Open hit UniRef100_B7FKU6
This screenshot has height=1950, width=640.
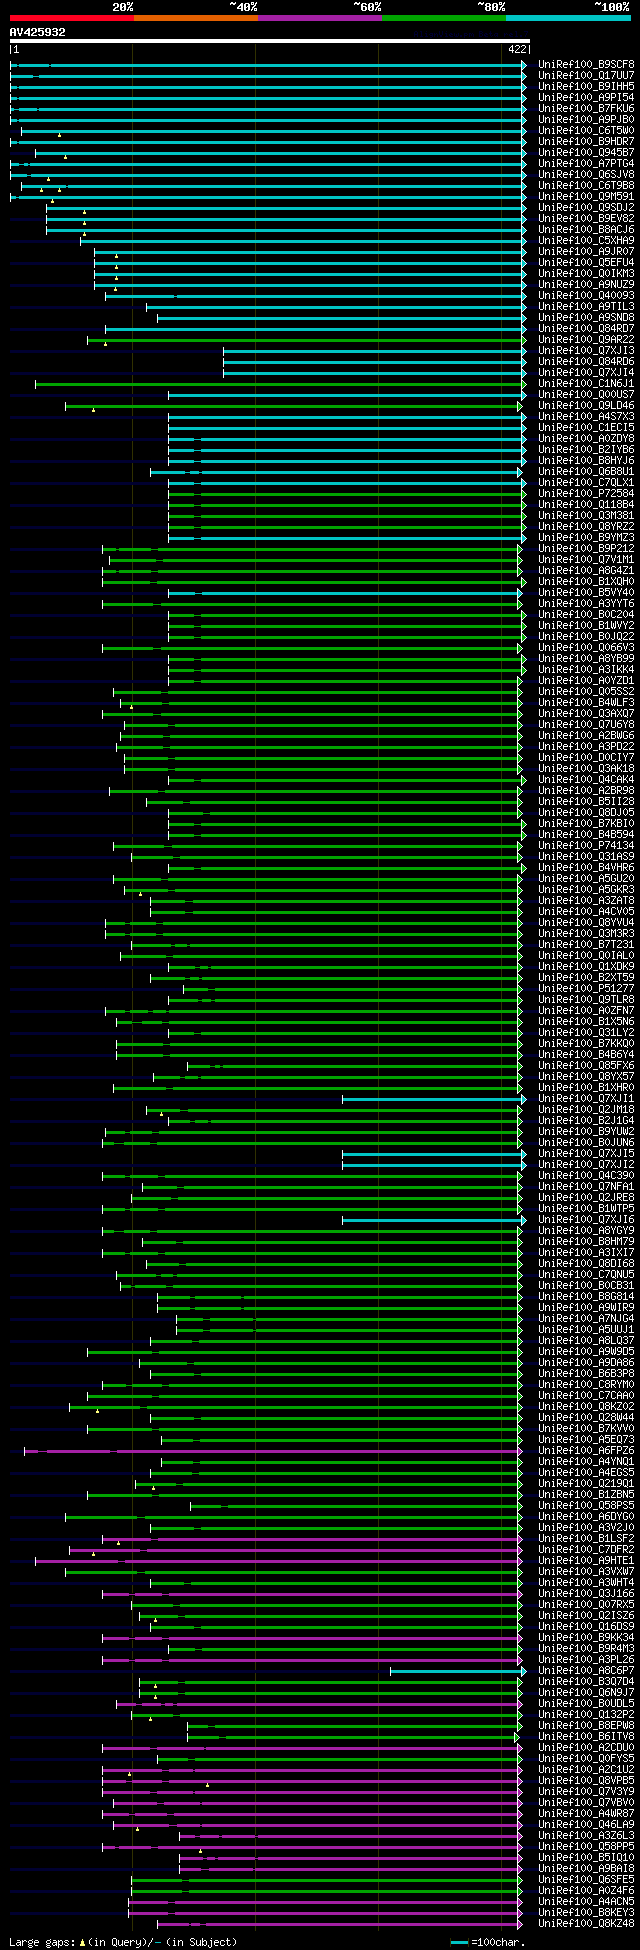(x=586, y=109)
